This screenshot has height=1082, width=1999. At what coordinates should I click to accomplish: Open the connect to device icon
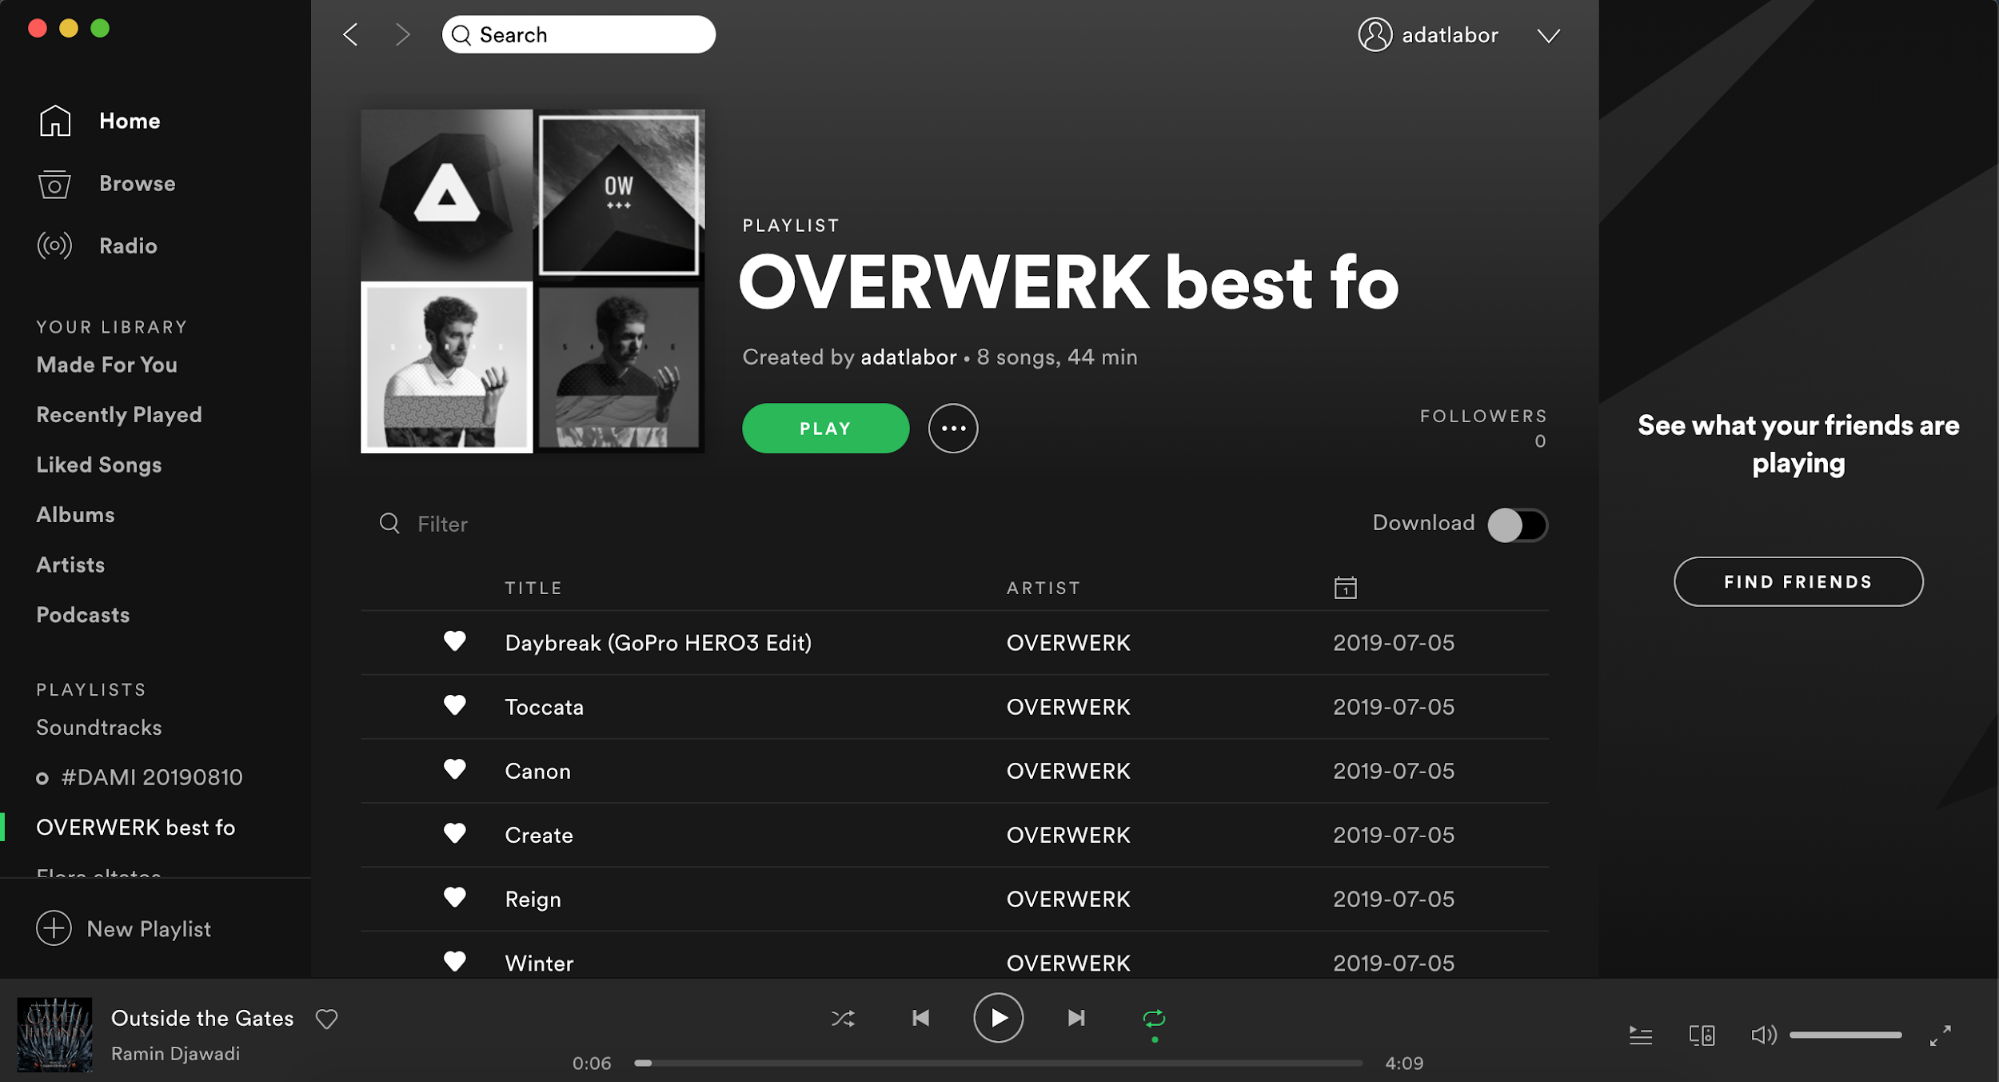pos(1702,1036)
